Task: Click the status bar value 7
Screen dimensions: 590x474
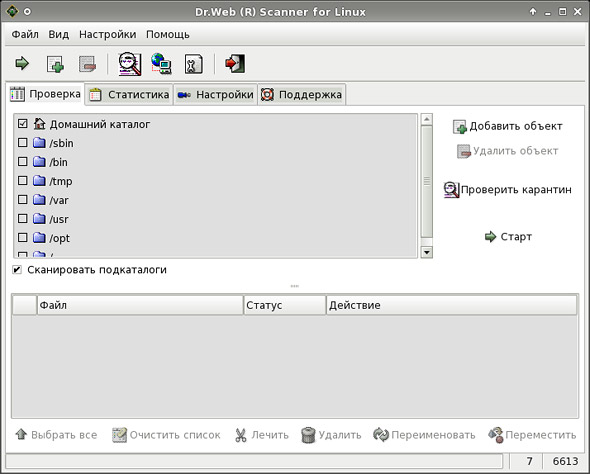Action: click(529, 461)
